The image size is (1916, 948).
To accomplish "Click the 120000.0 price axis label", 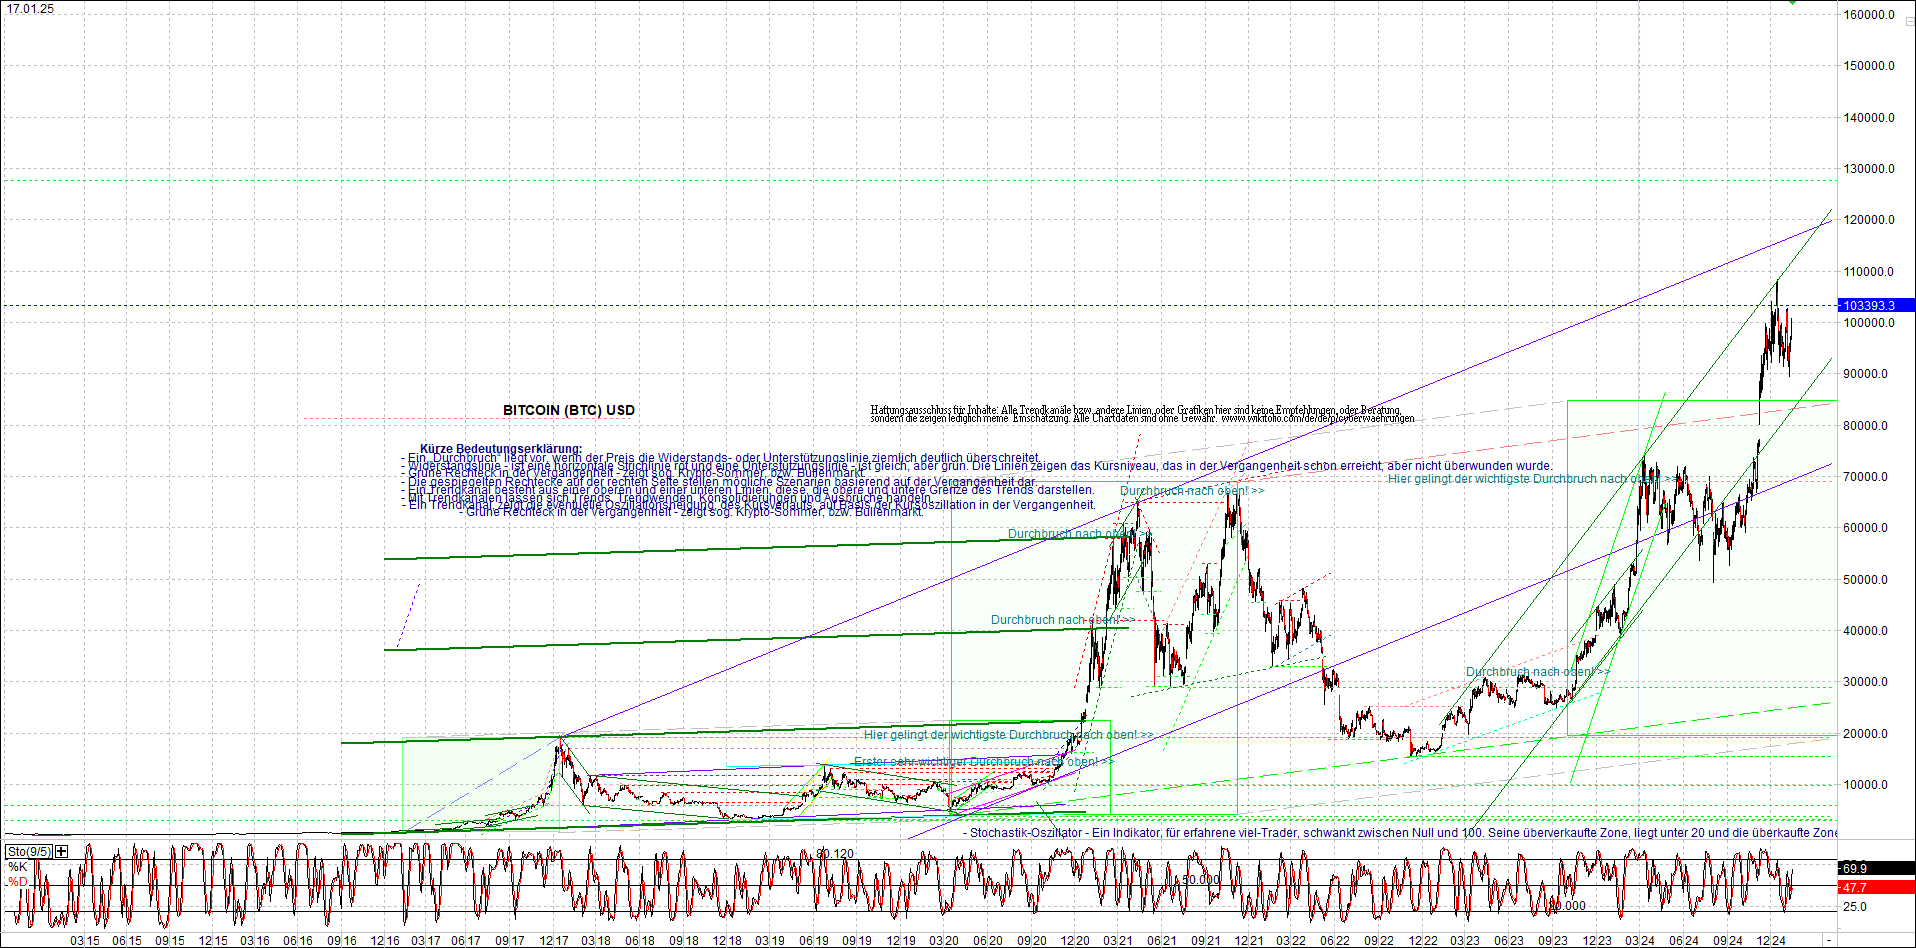I will click(x=1869, y=220).
